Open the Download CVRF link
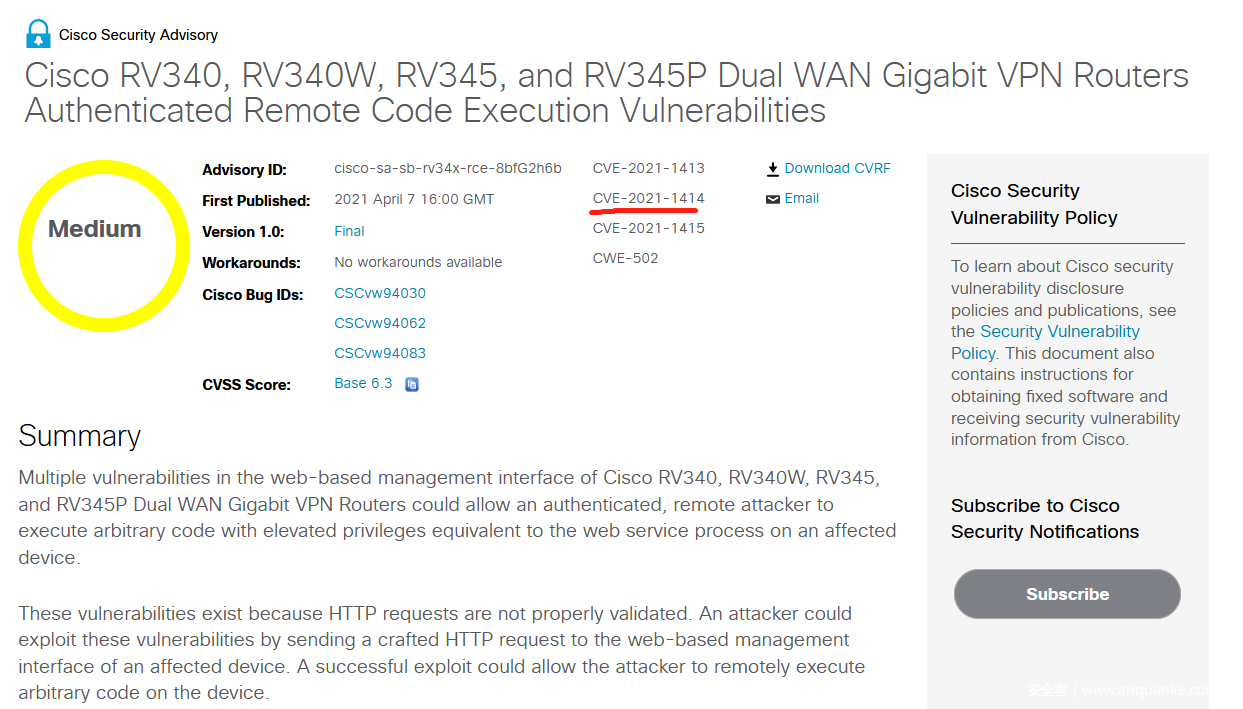 pyautogui.click(x=837, y=169)
